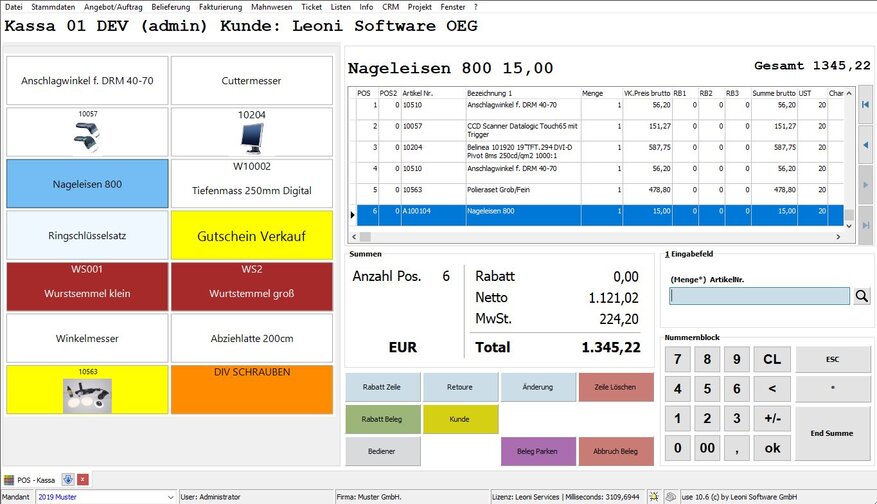
Task: Open the Stammdaten menu
Action: 52,7
